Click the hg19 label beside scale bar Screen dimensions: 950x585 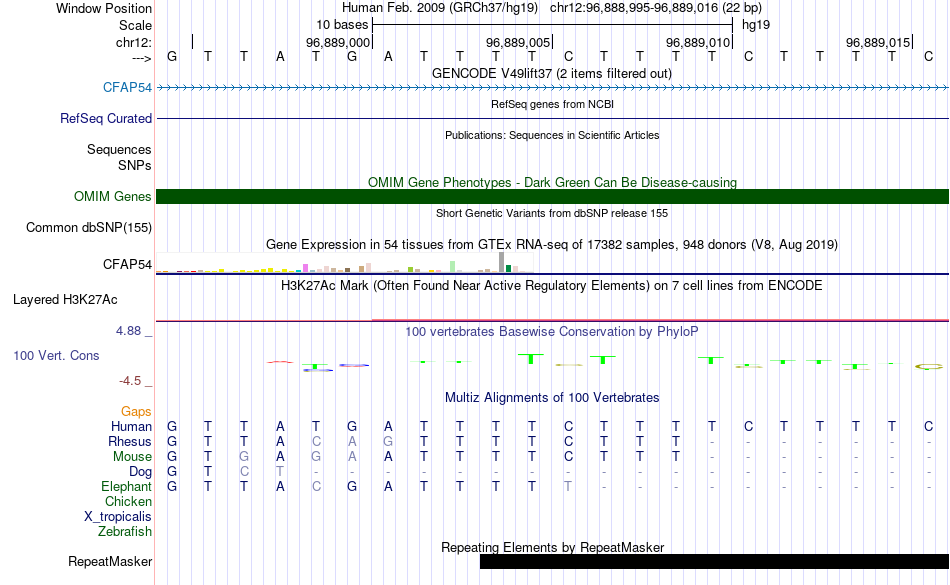tap(756, 25)
